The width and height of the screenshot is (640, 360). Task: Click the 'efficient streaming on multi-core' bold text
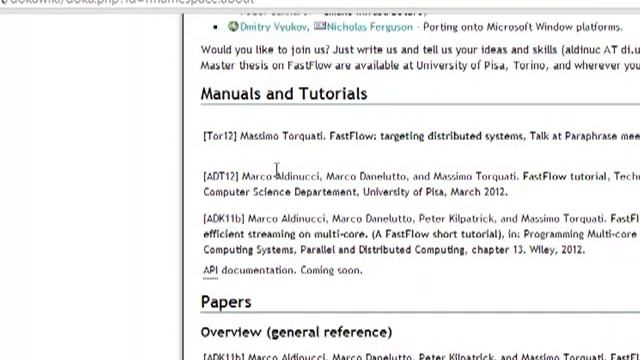click(285, 234)
